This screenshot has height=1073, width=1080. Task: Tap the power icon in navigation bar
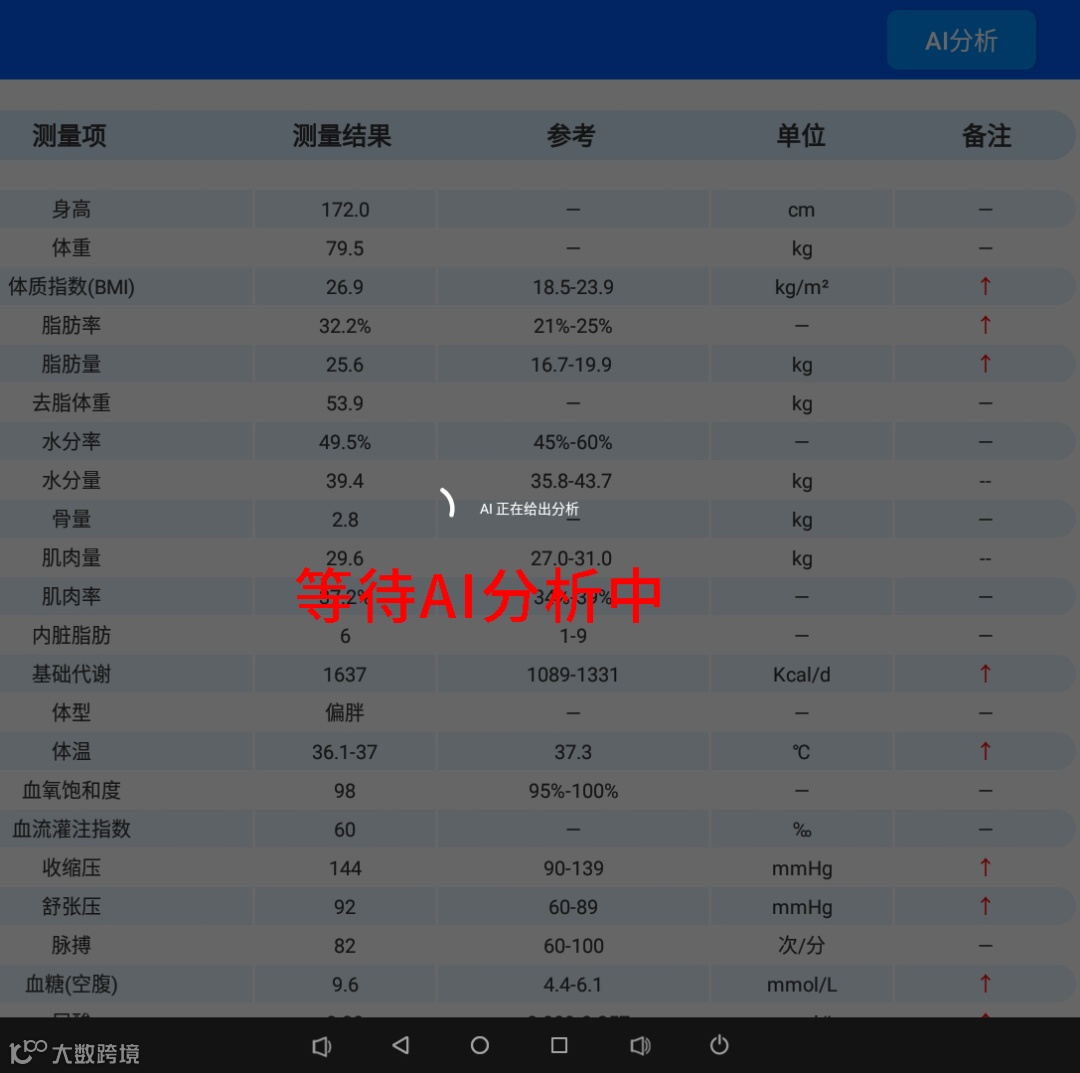(x=719, y=1045)
